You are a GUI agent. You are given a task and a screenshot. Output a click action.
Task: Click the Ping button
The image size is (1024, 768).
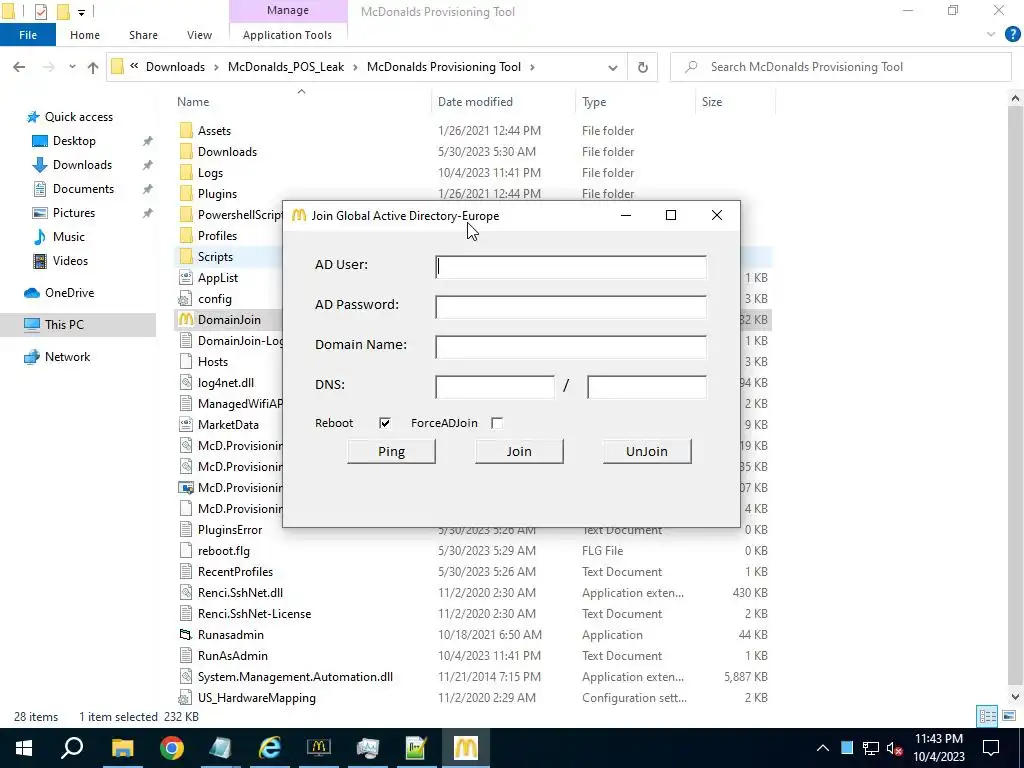(391, 451)
